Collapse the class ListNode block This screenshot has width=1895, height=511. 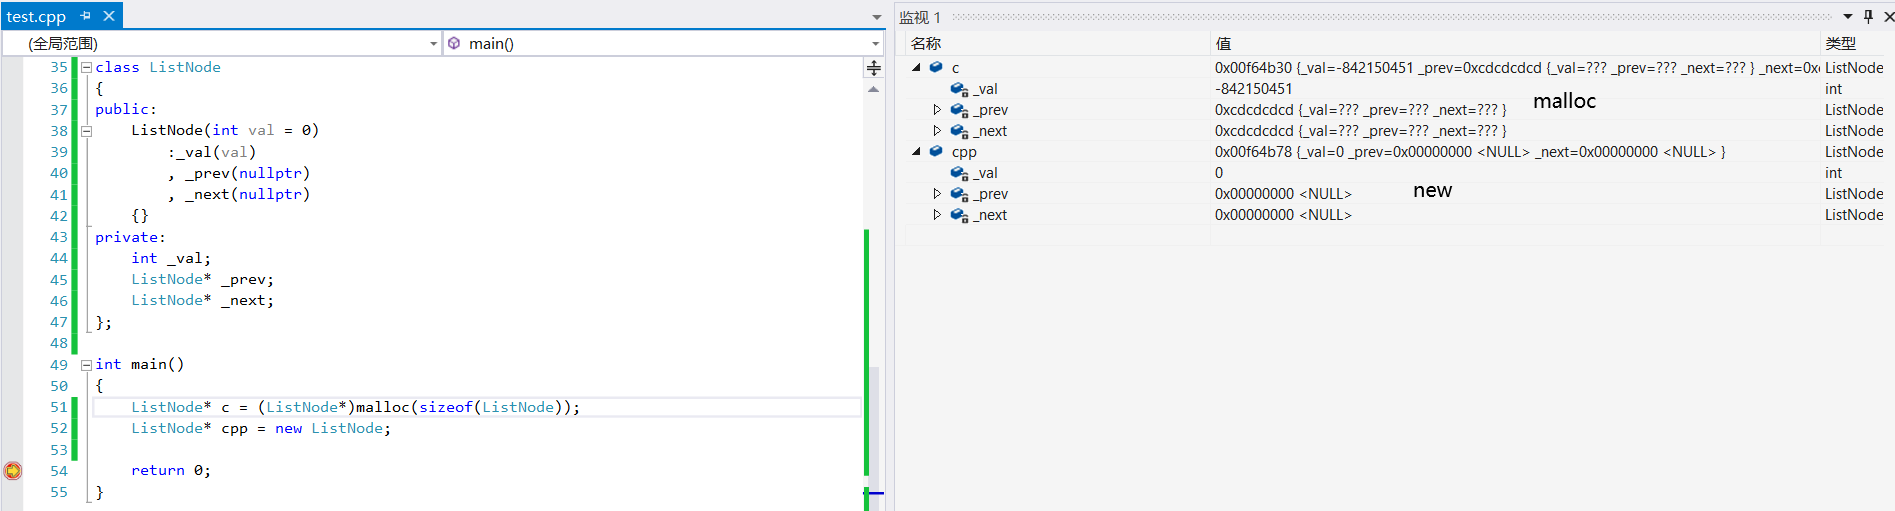(86, 67)
